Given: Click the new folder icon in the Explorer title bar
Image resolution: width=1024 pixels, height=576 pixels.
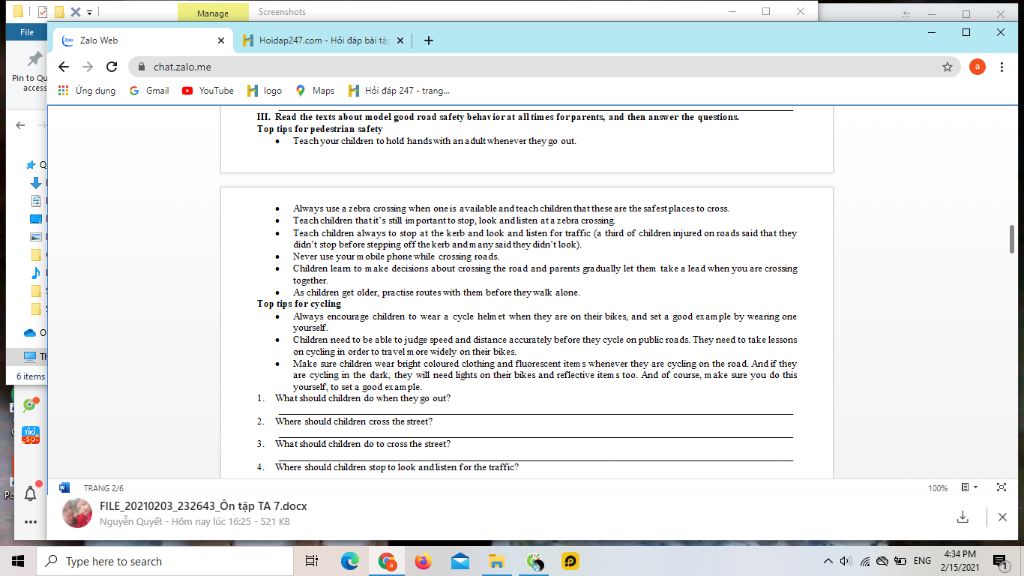Looking at the screenshot, I should point(59,12).
